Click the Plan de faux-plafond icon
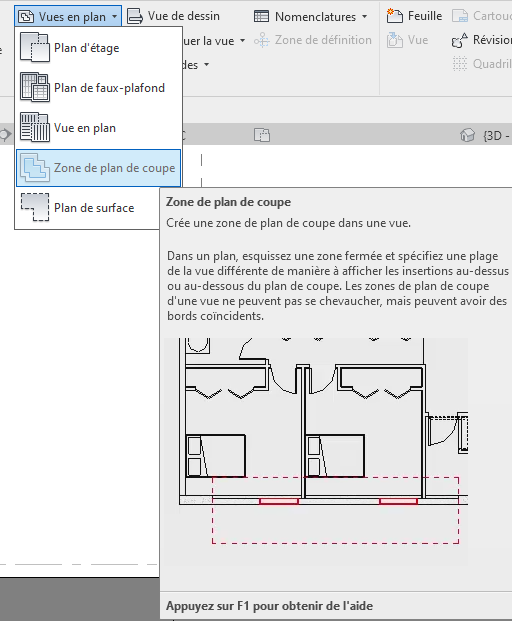The width and height of the screenshot is (512, 621). 35,88
